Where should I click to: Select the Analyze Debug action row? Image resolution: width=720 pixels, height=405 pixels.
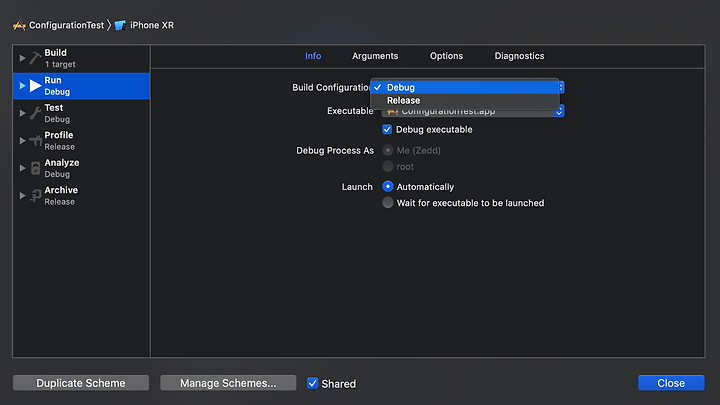click(81, 168)
